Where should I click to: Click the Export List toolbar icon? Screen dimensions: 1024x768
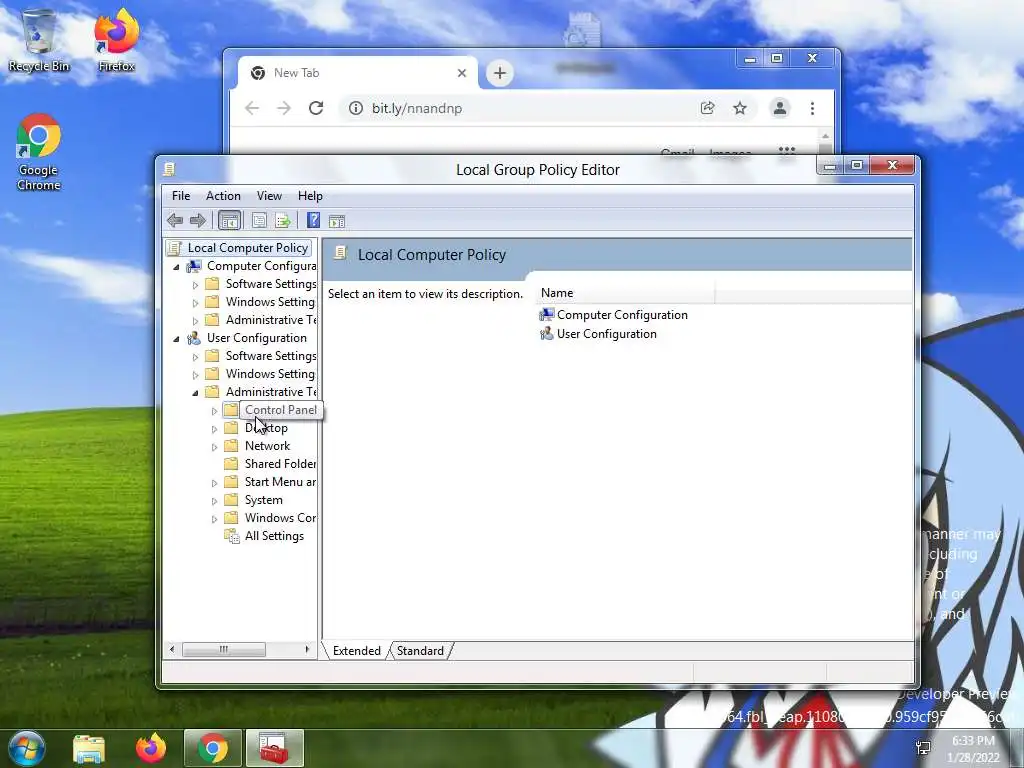point(283,221)
